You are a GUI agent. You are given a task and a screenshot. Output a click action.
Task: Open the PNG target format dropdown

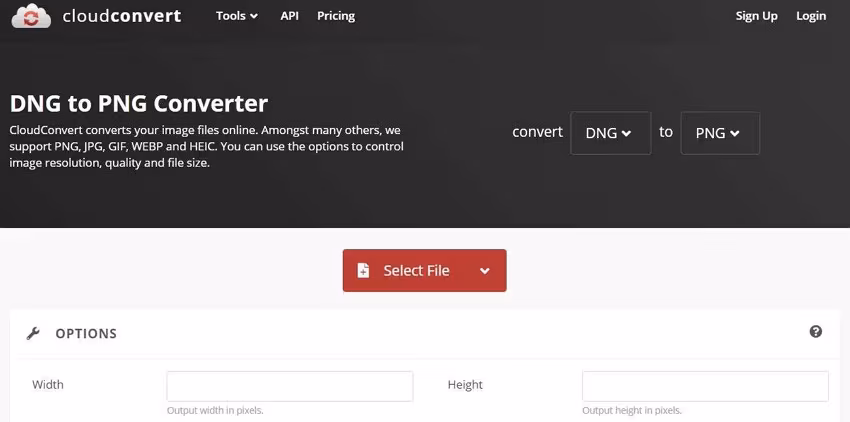720,133
